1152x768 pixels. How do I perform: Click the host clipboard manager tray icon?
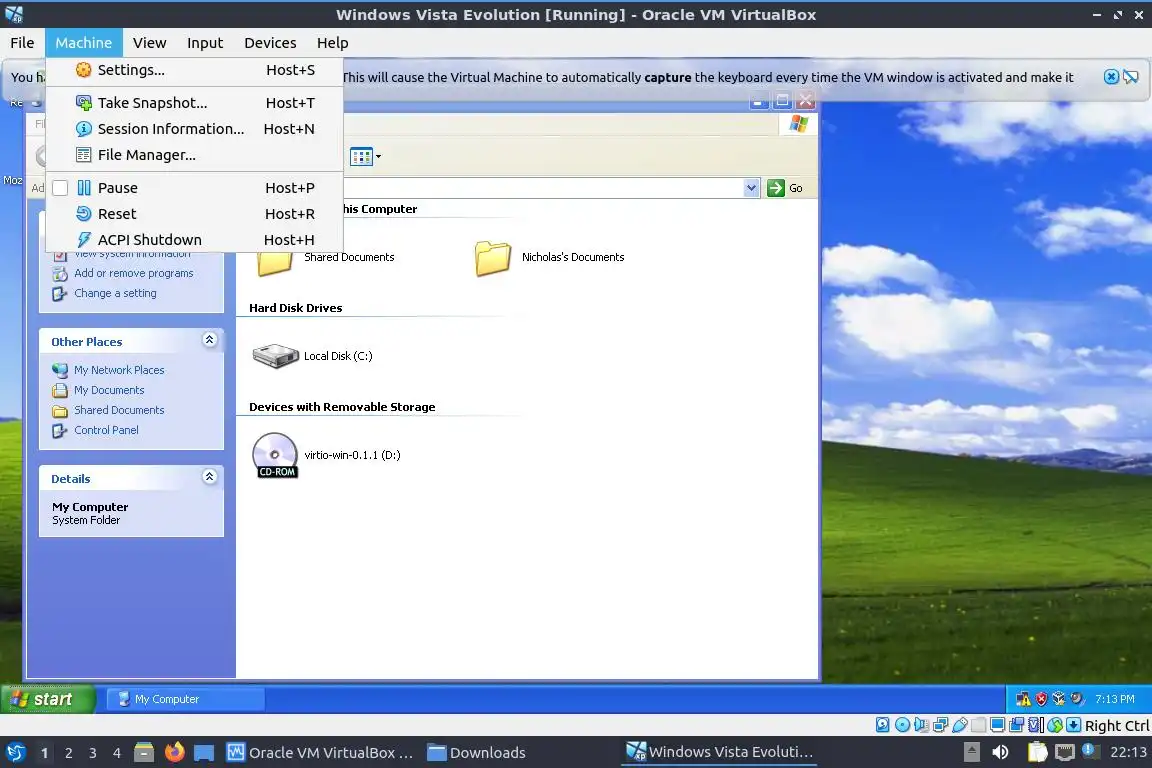[x=1037, y=753]
